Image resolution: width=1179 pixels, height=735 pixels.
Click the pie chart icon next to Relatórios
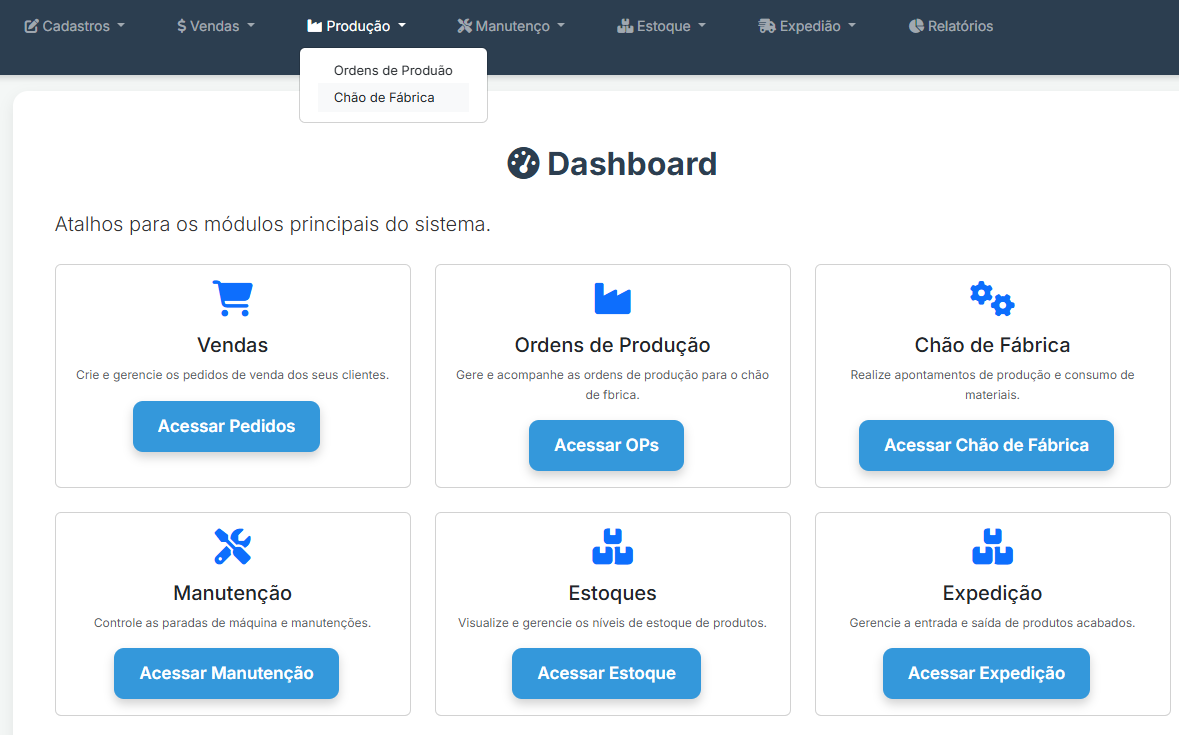pos(916,26)
